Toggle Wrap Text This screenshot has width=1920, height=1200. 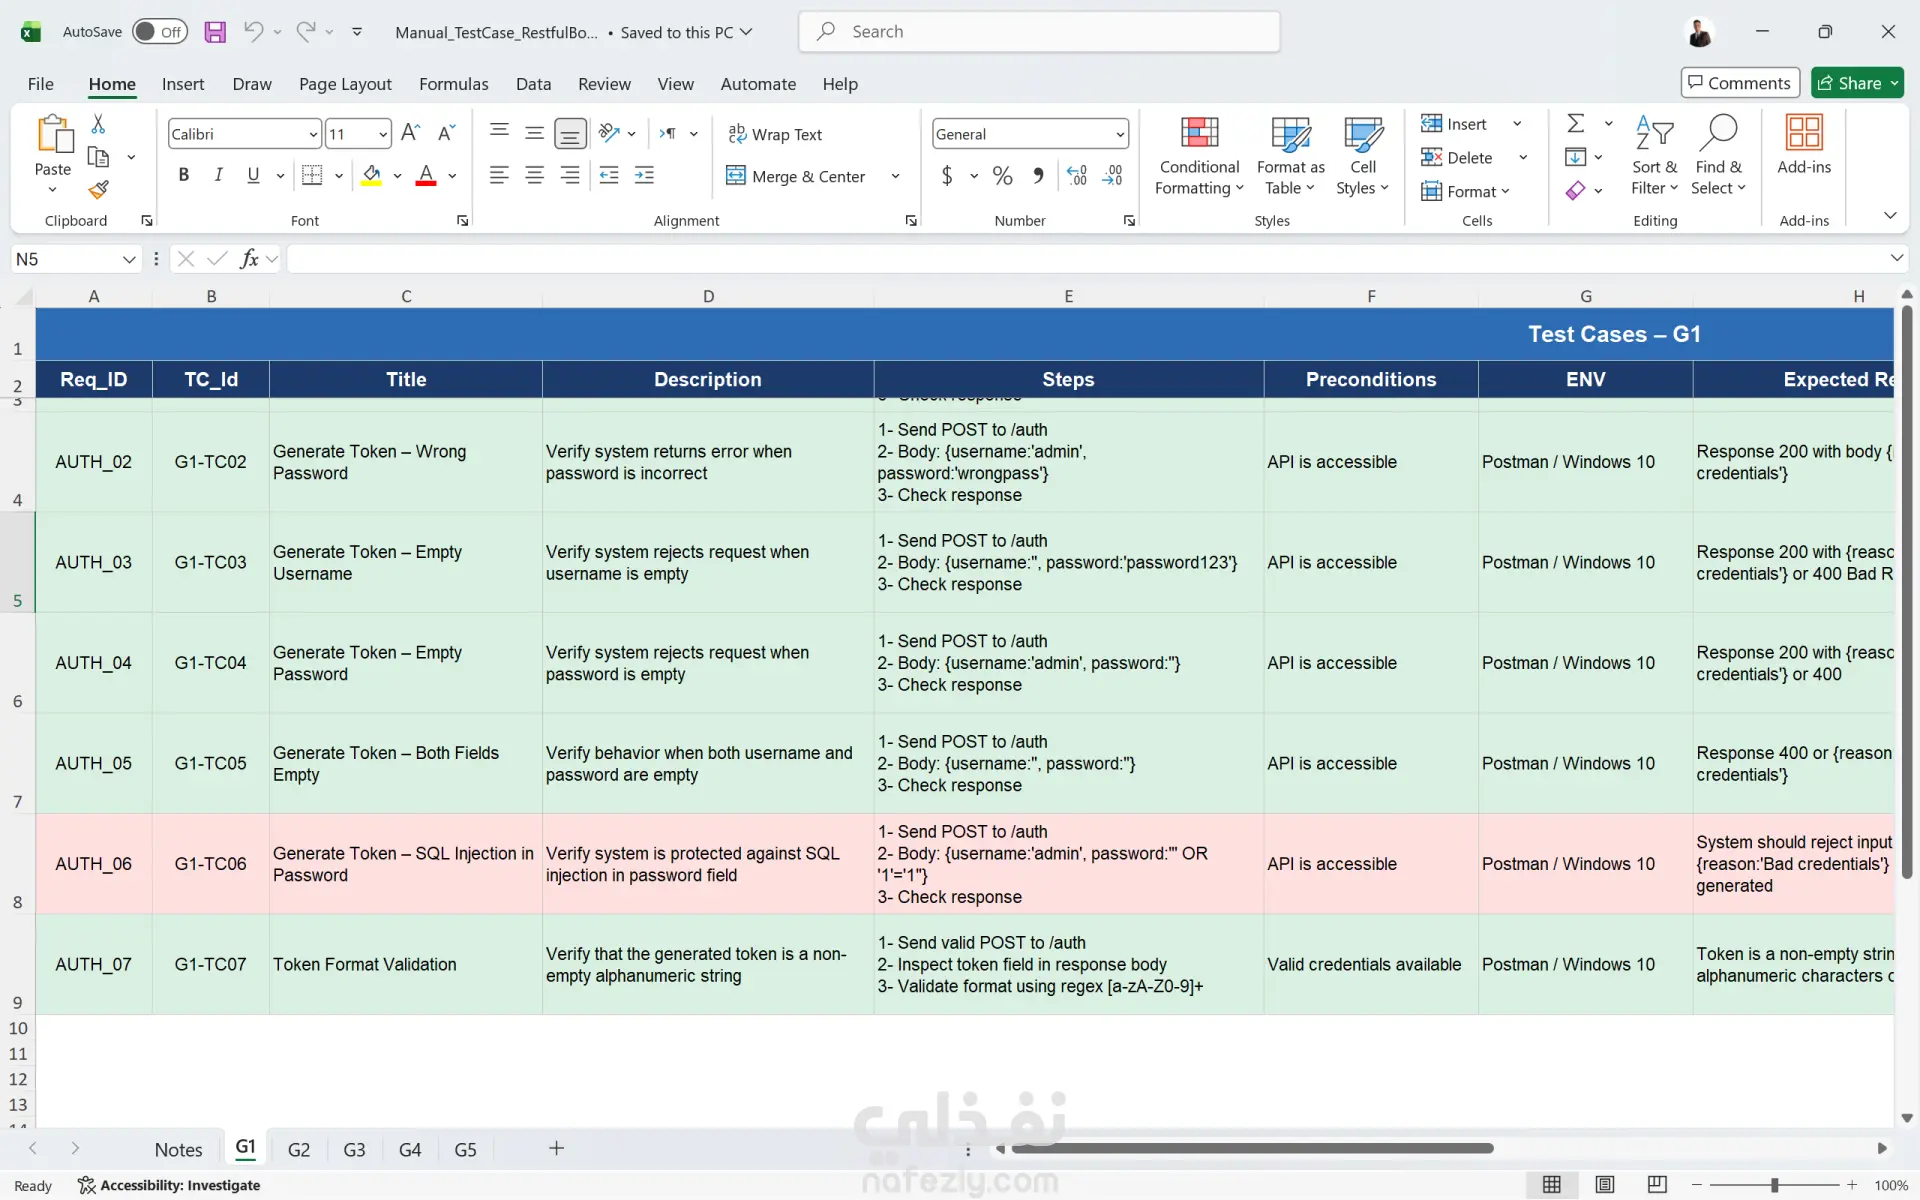(x=775, y=134)
